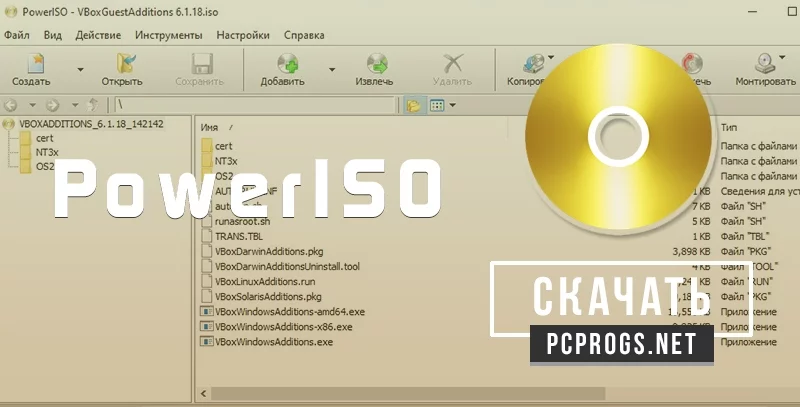Screen dimensions: 800x407
Task: Click the horizontal scrollbar left arrow
Action: pos(203,393)
